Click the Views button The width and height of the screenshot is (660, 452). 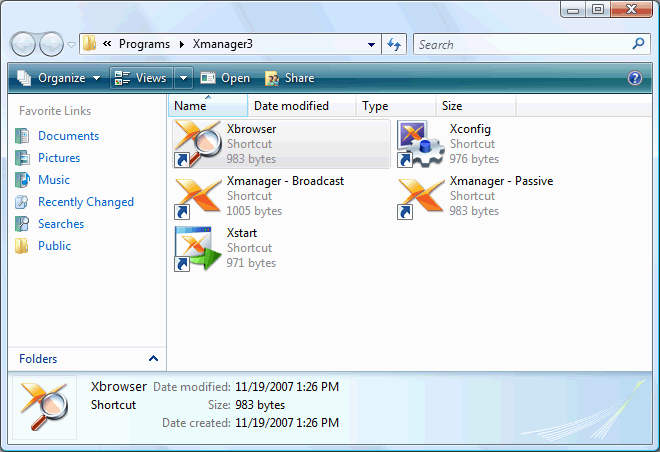tap(141, 78)
